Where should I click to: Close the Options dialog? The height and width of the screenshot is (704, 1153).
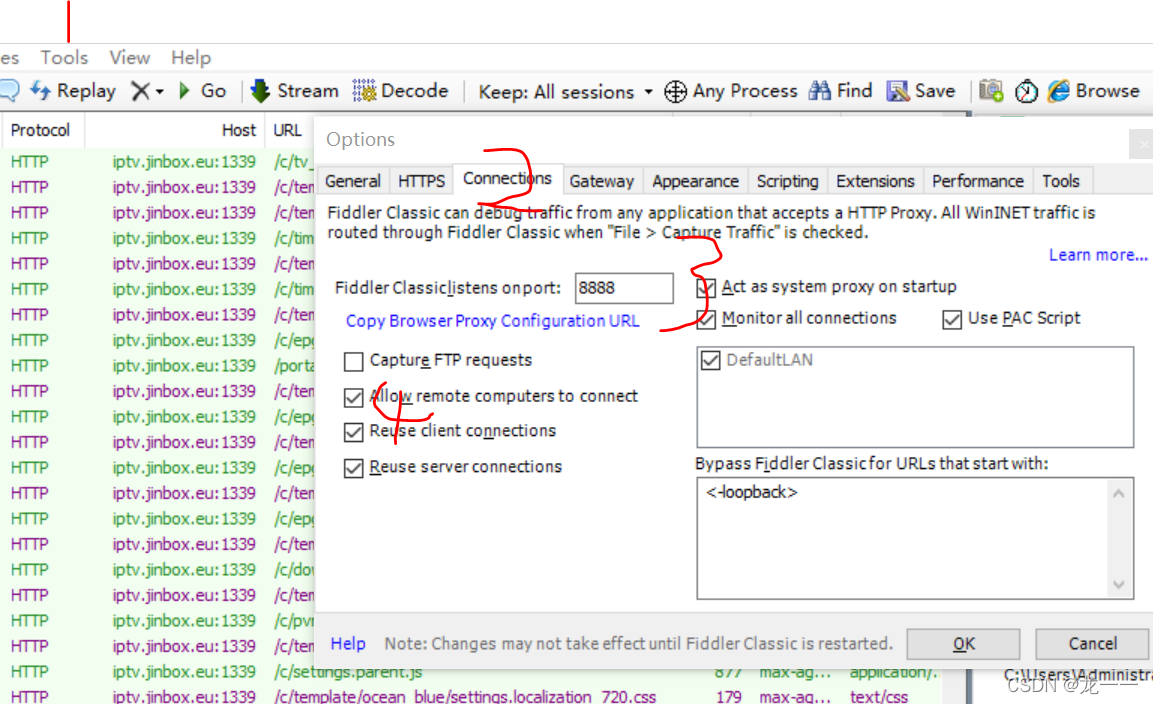tap(1143, 144)
